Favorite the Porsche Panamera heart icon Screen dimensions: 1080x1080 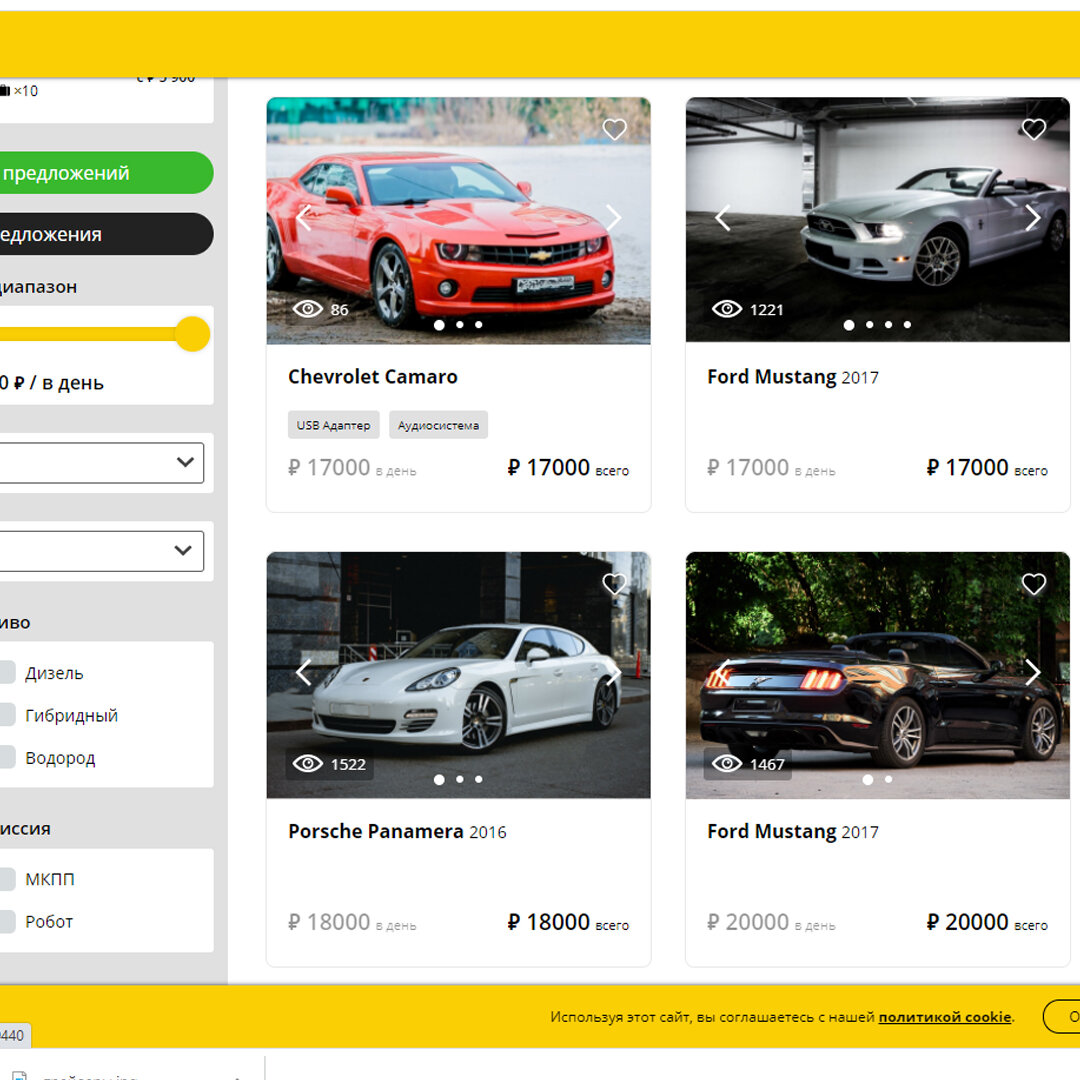(x=614, y=583)
